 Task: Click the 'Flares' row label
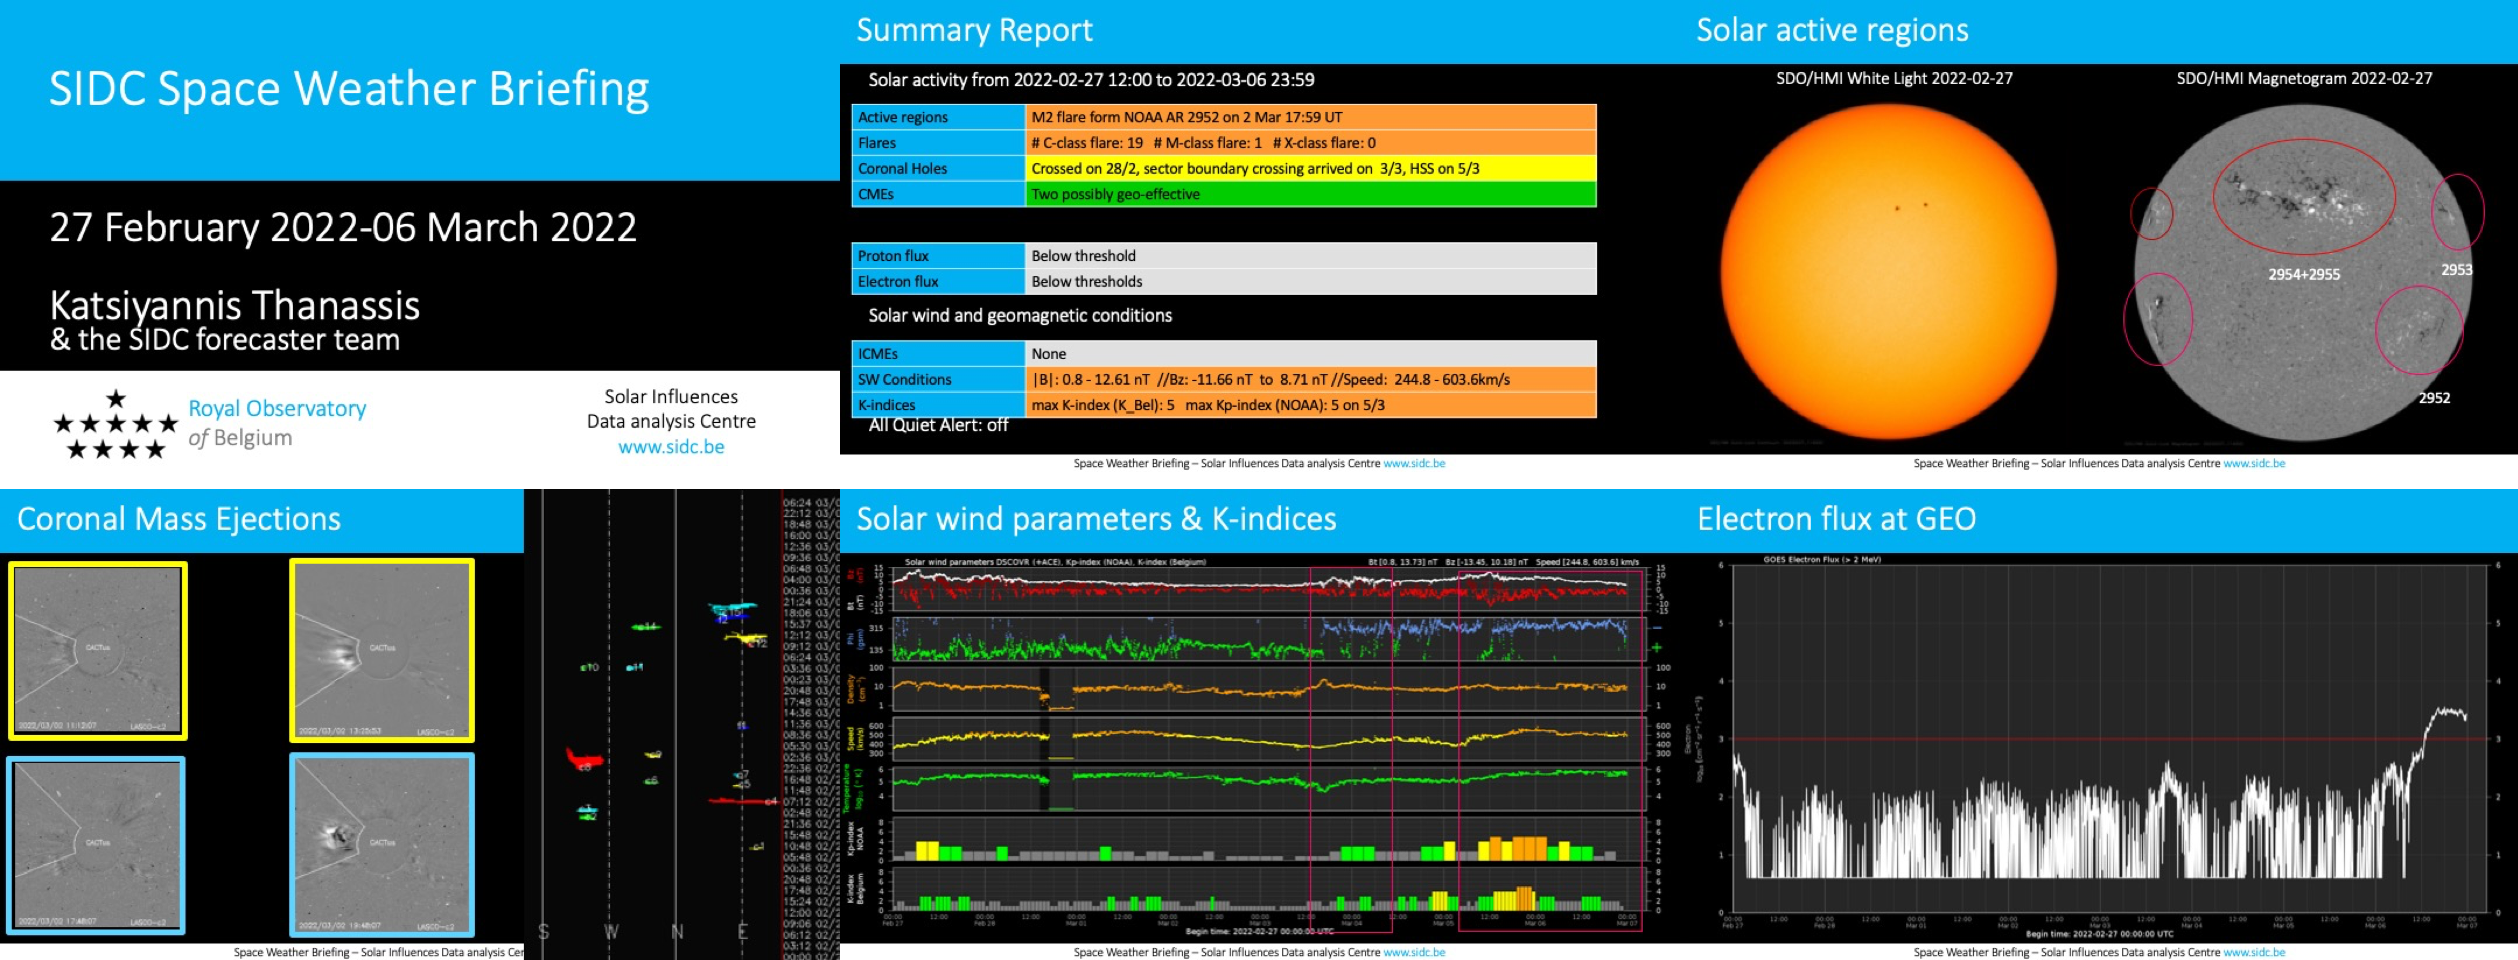938,143
